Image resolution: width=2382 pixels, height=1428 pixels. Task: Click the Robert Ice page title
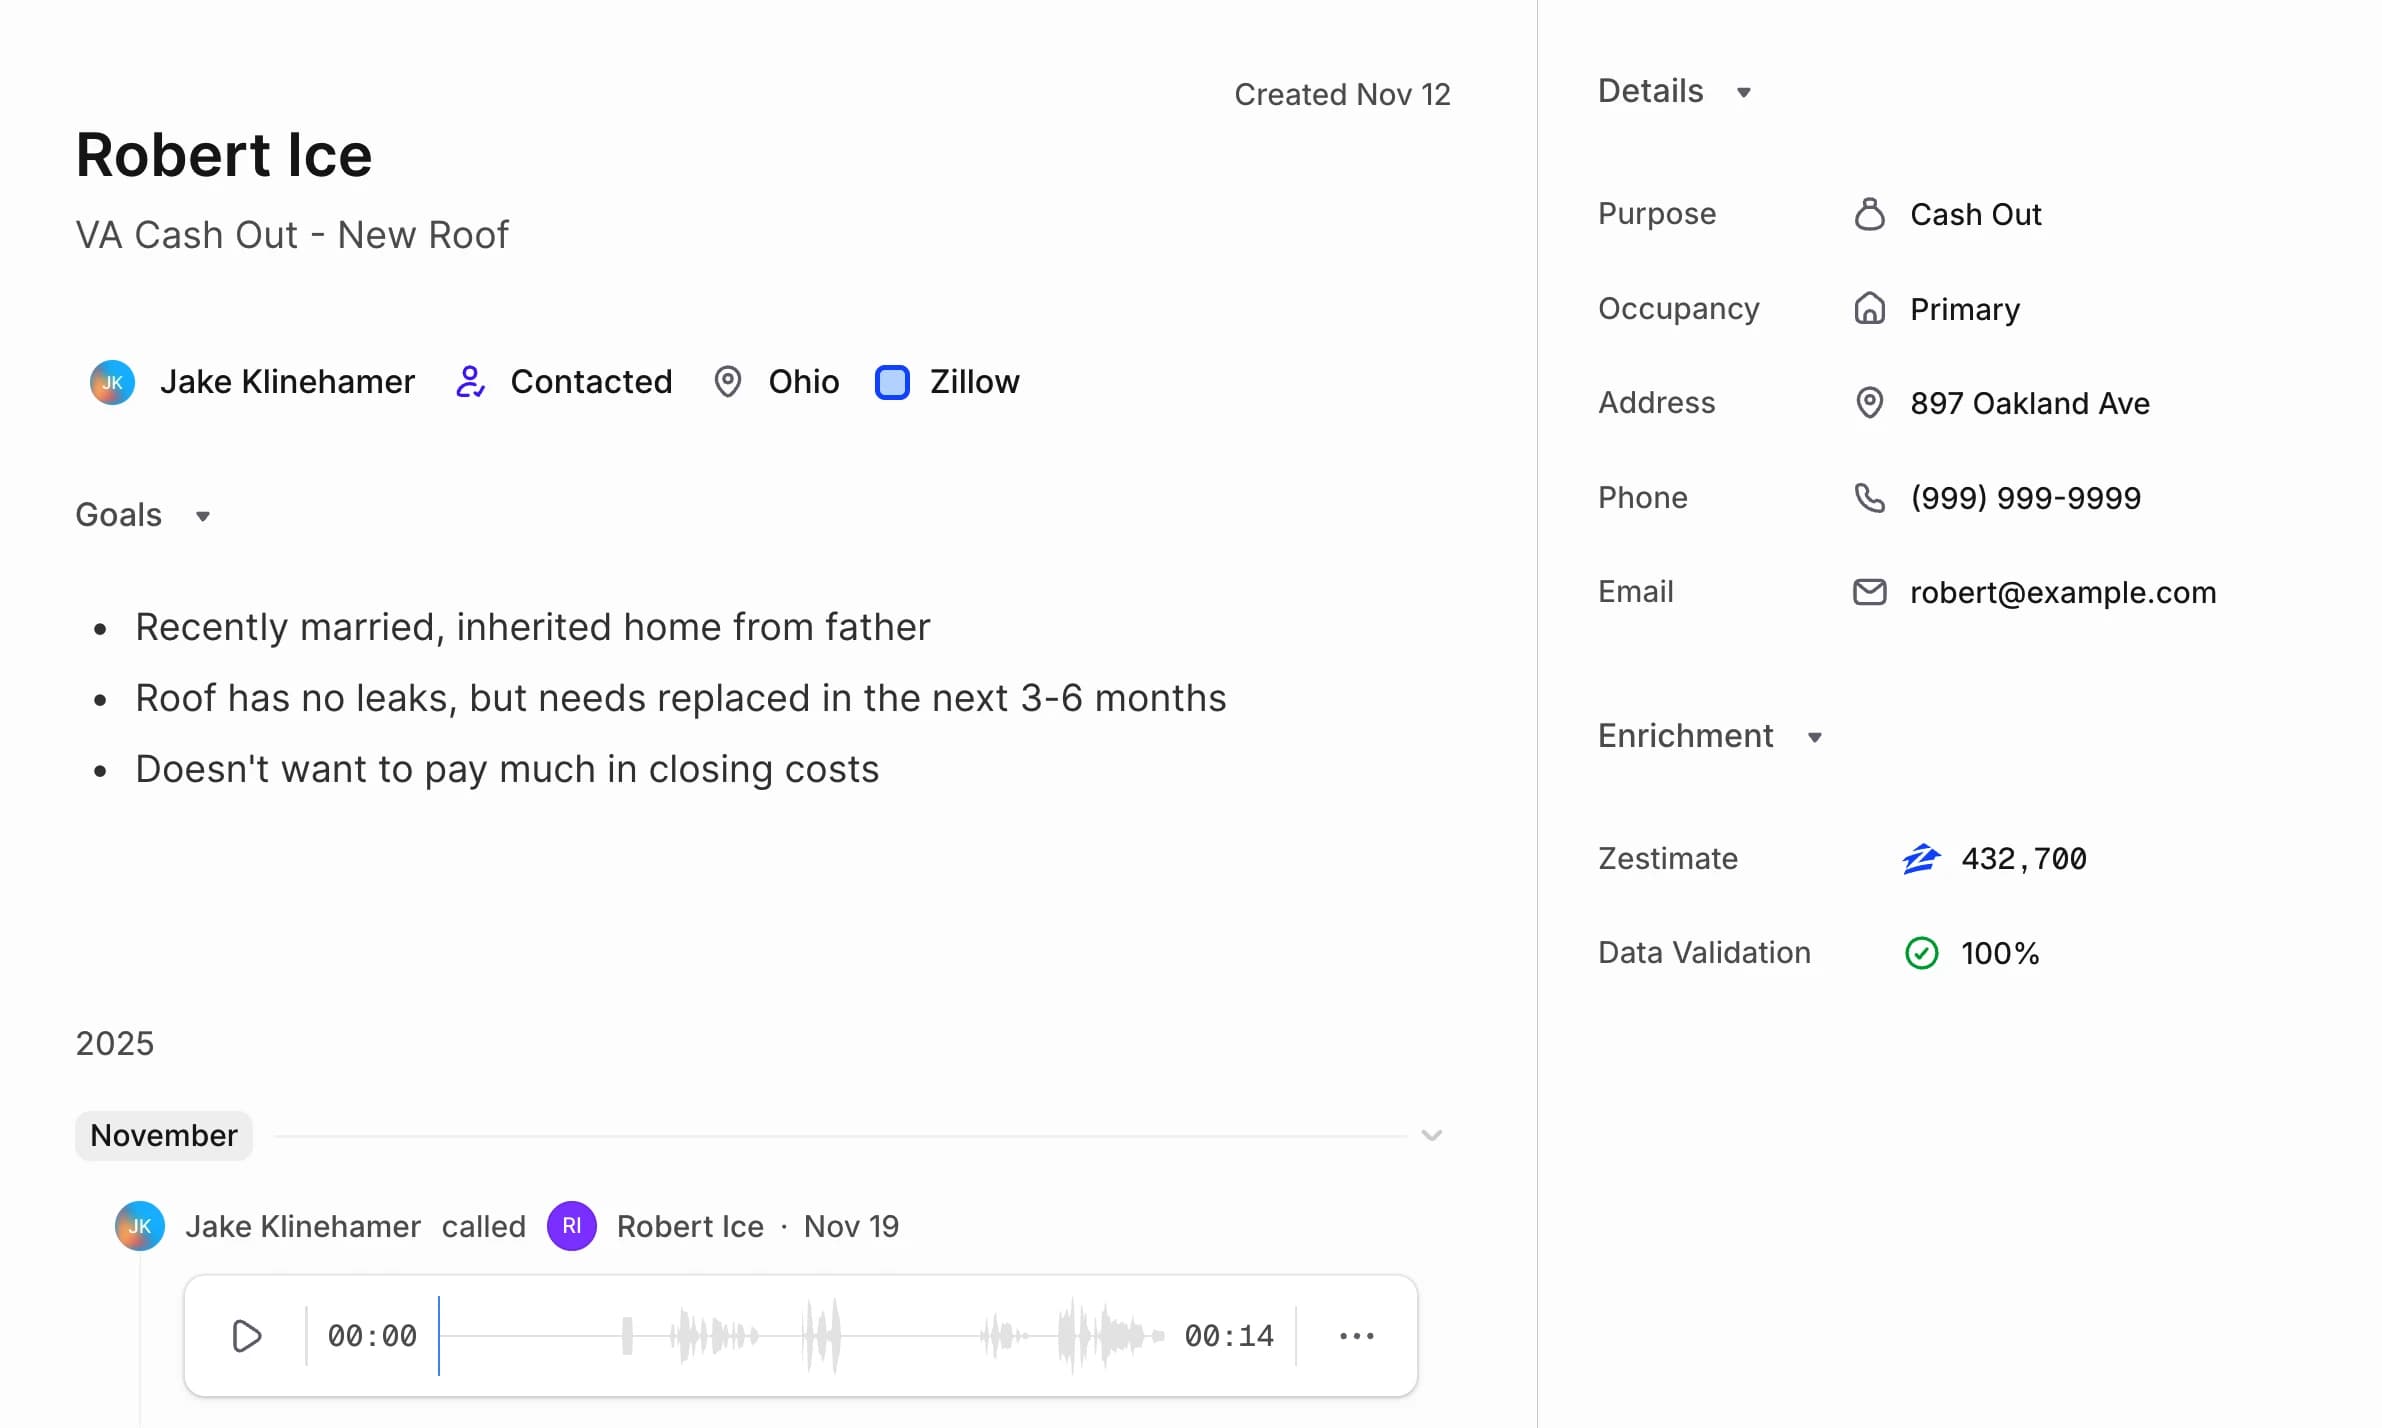222,153
